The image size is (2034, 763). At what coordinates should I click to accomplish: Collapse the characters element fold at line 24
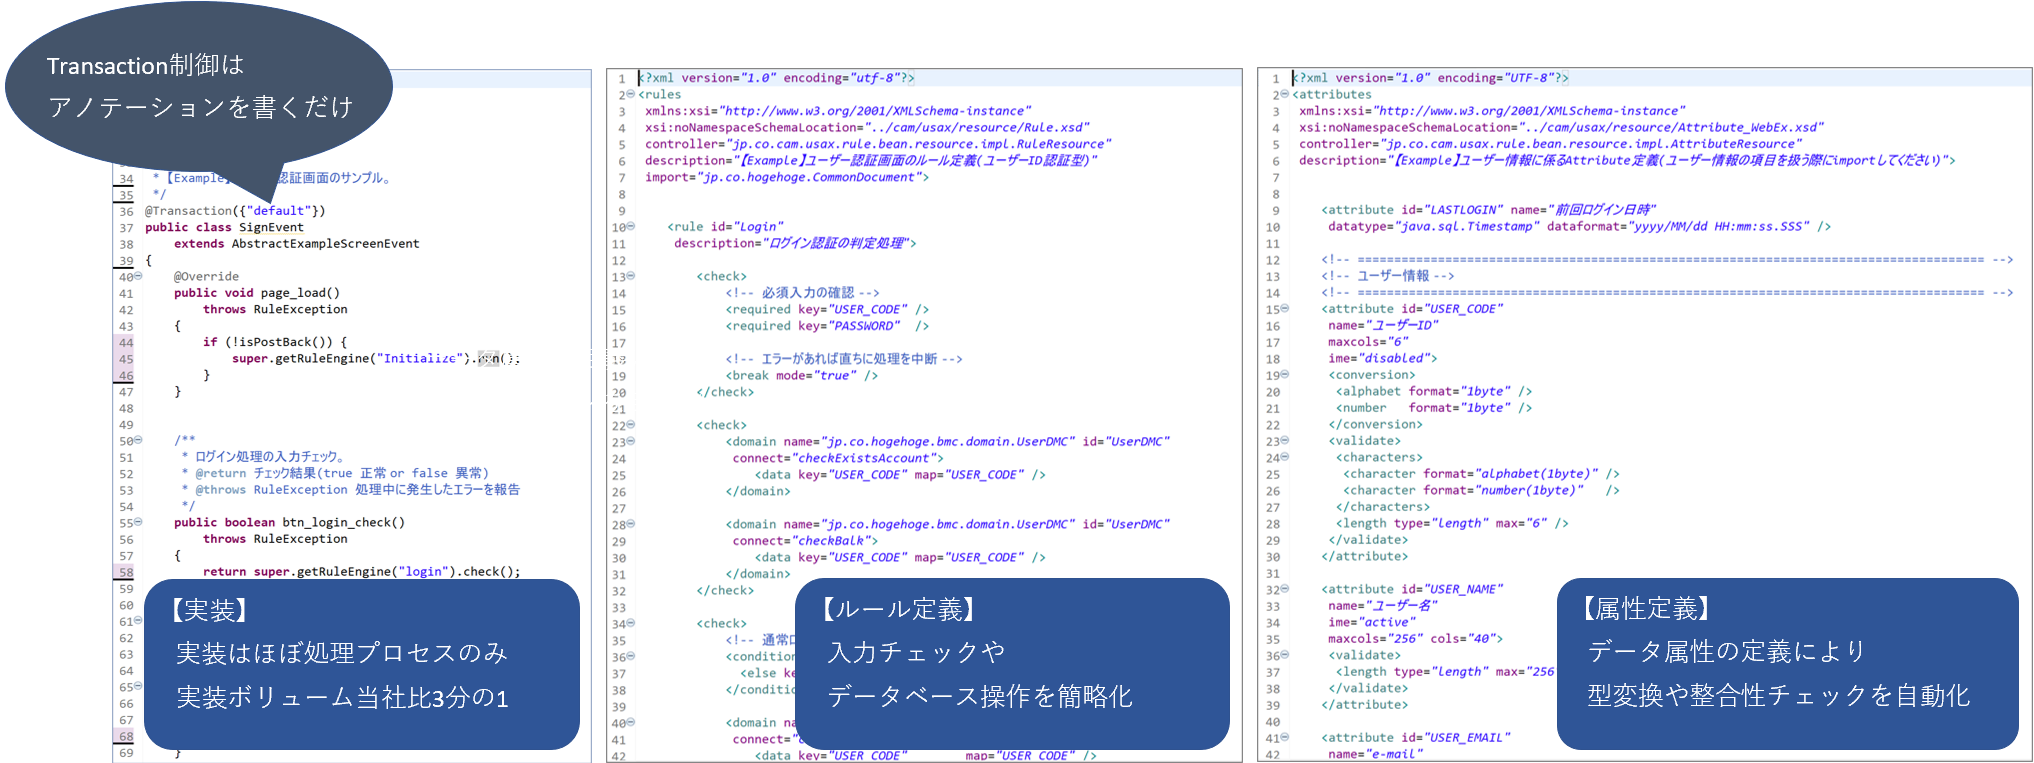coord(1284,457)
